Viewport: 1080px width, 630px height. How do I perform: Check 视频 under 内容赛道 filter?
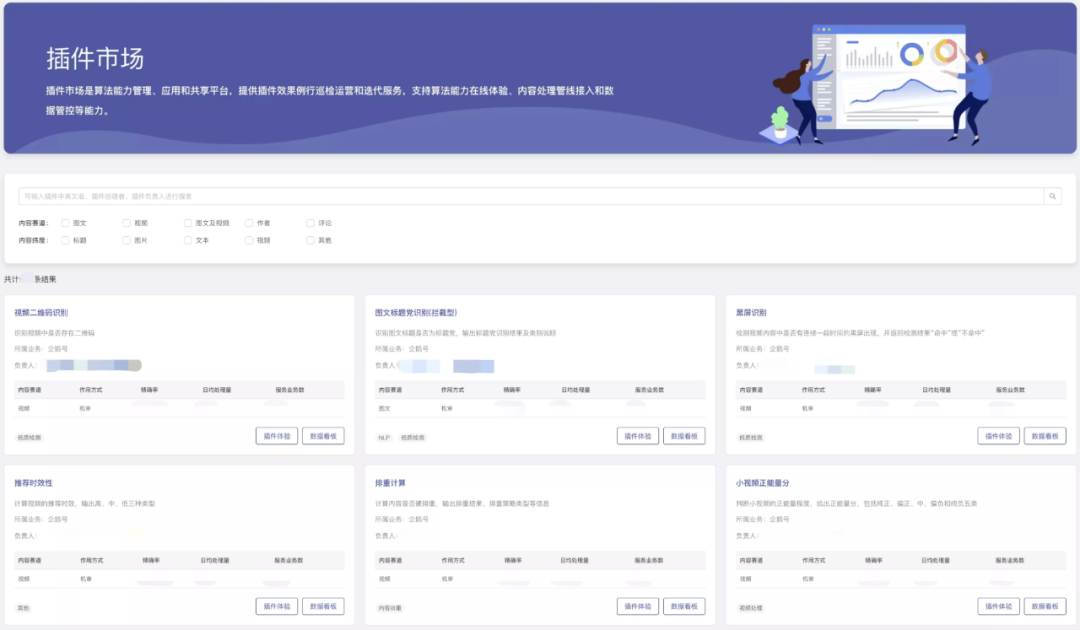[x=126, y=223]
